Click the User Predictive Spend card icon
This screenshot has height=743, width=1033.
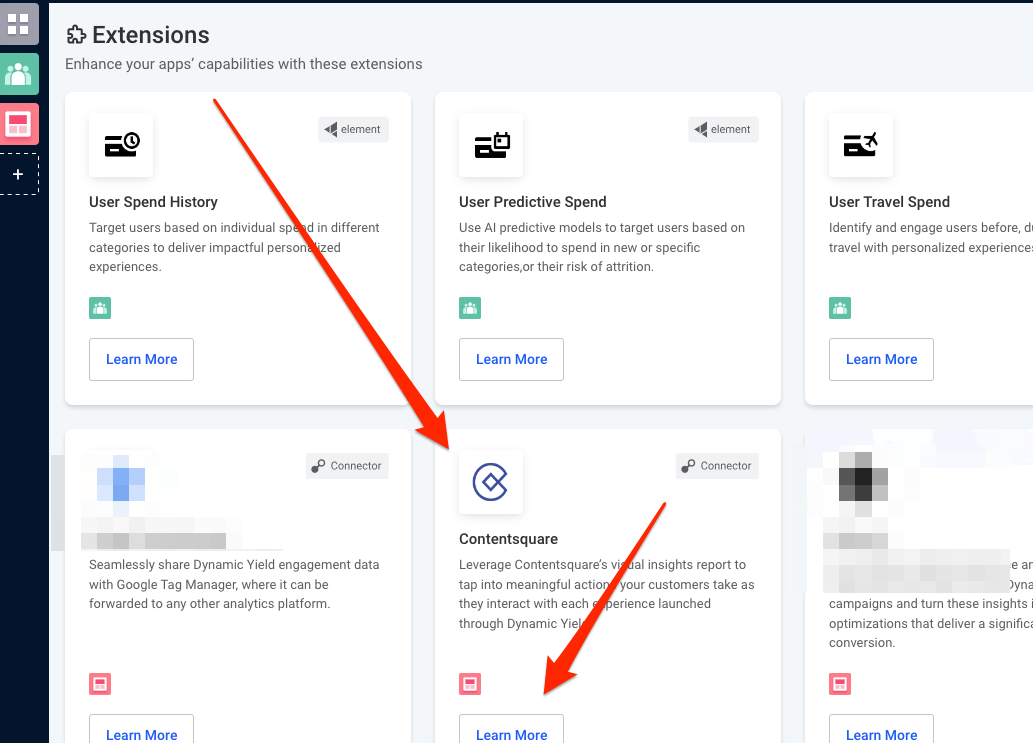click(x=491, y=144)
